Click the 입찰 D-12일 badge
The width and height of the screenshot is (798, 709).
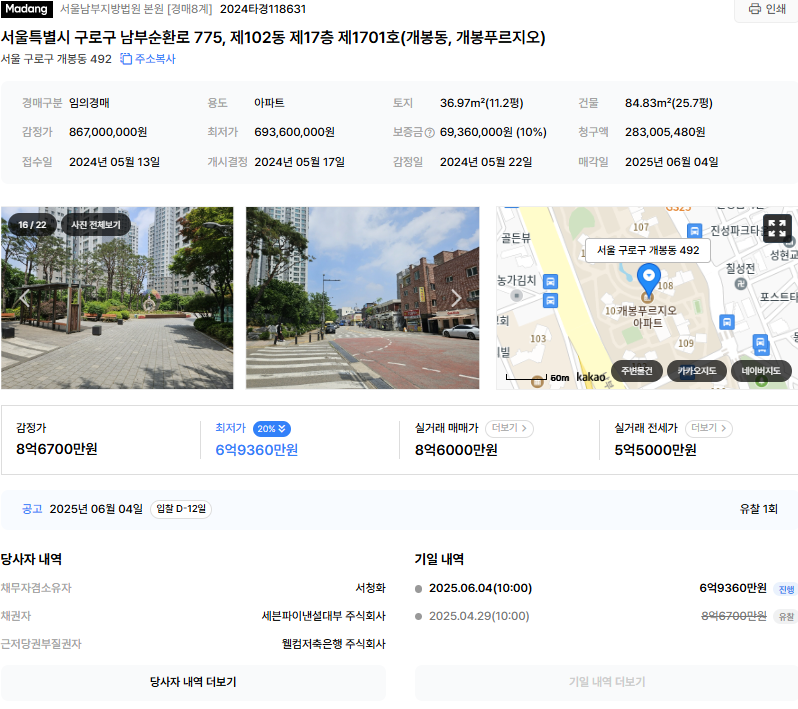181,509
